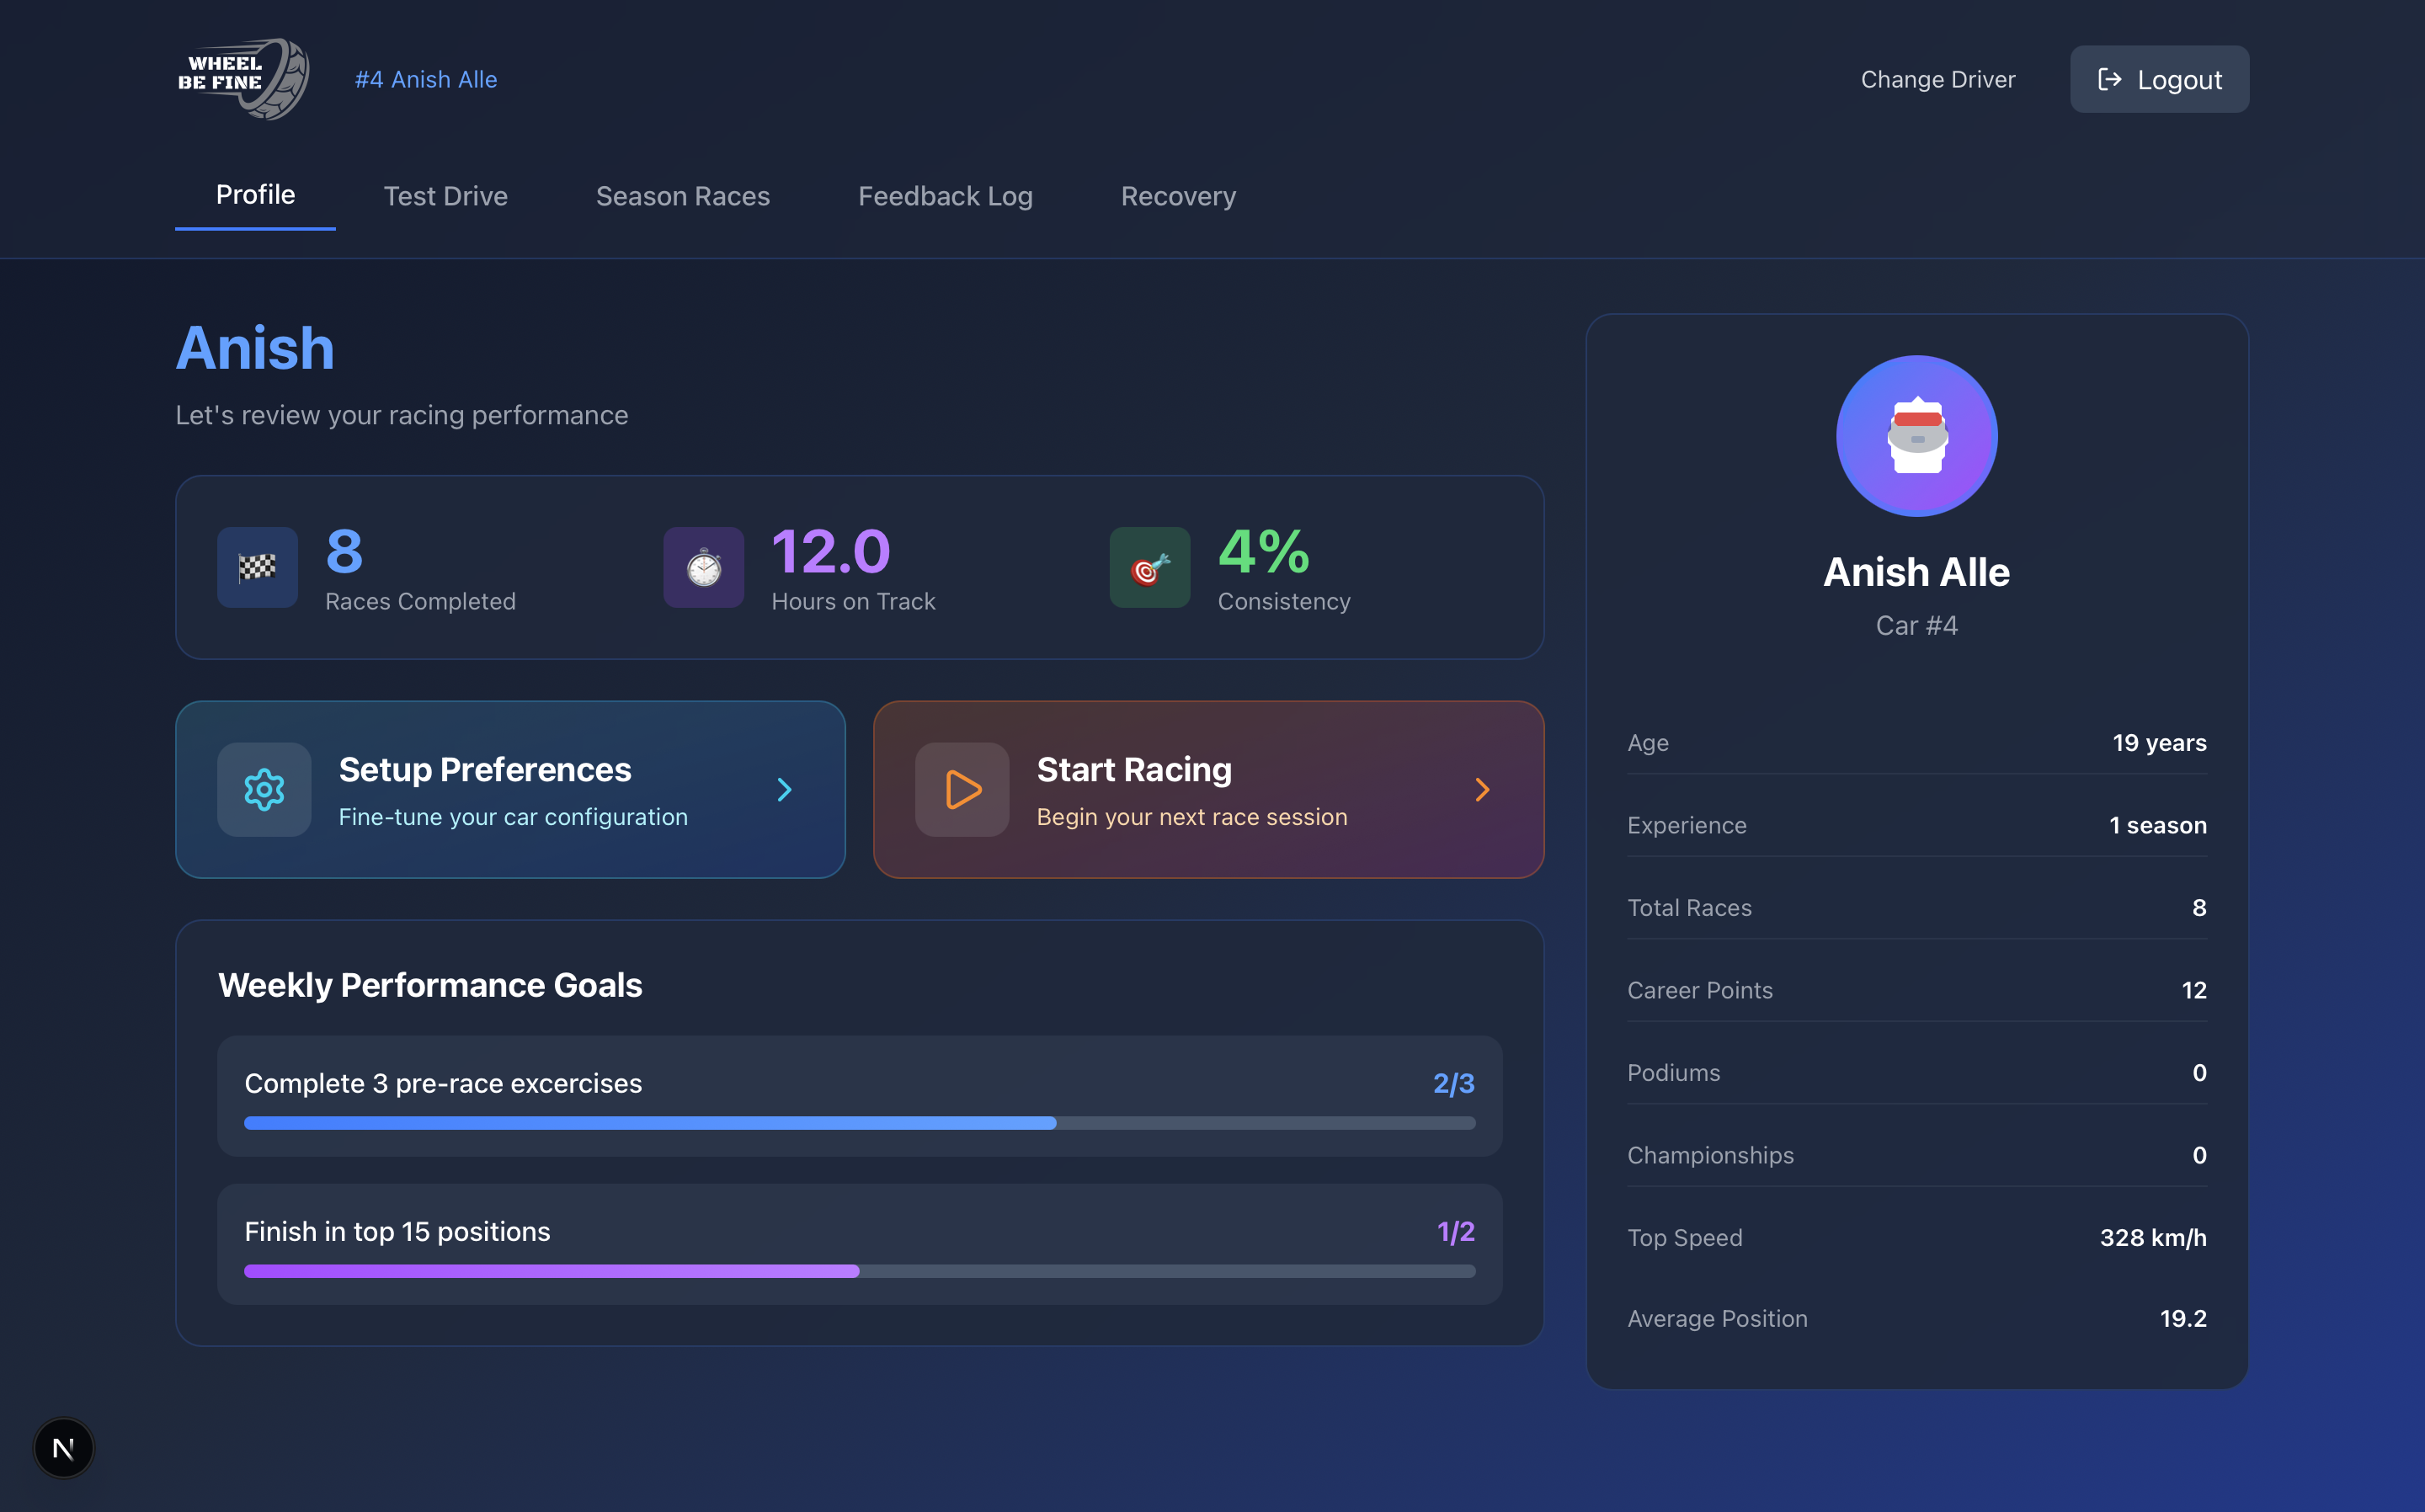Click the driver helmet avatar
Image resolution: width=2425 pixels, height=1512 pixels.
pos(1916,436)
